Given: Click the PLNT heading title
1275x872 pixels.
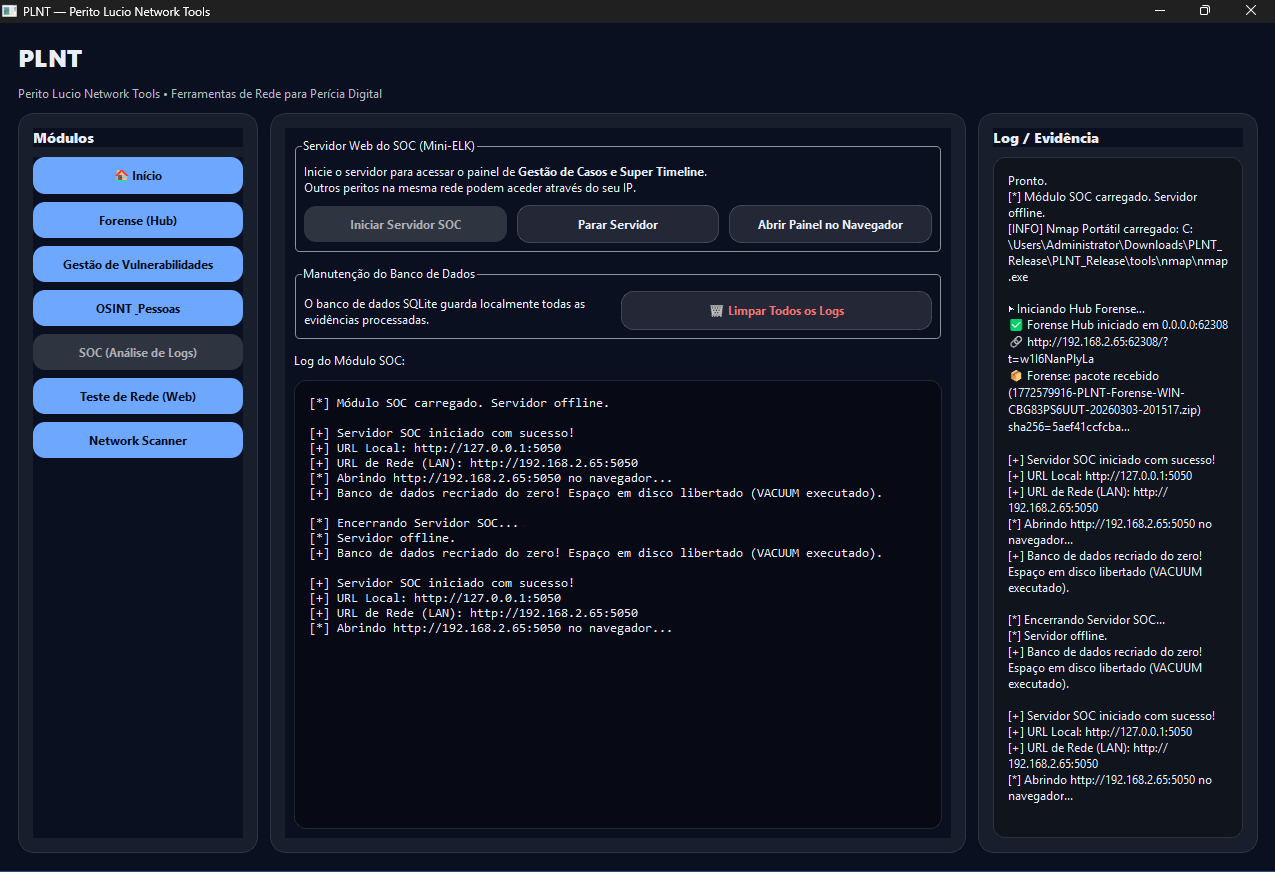Looking at the screenshot, I should tap(50, 59).
